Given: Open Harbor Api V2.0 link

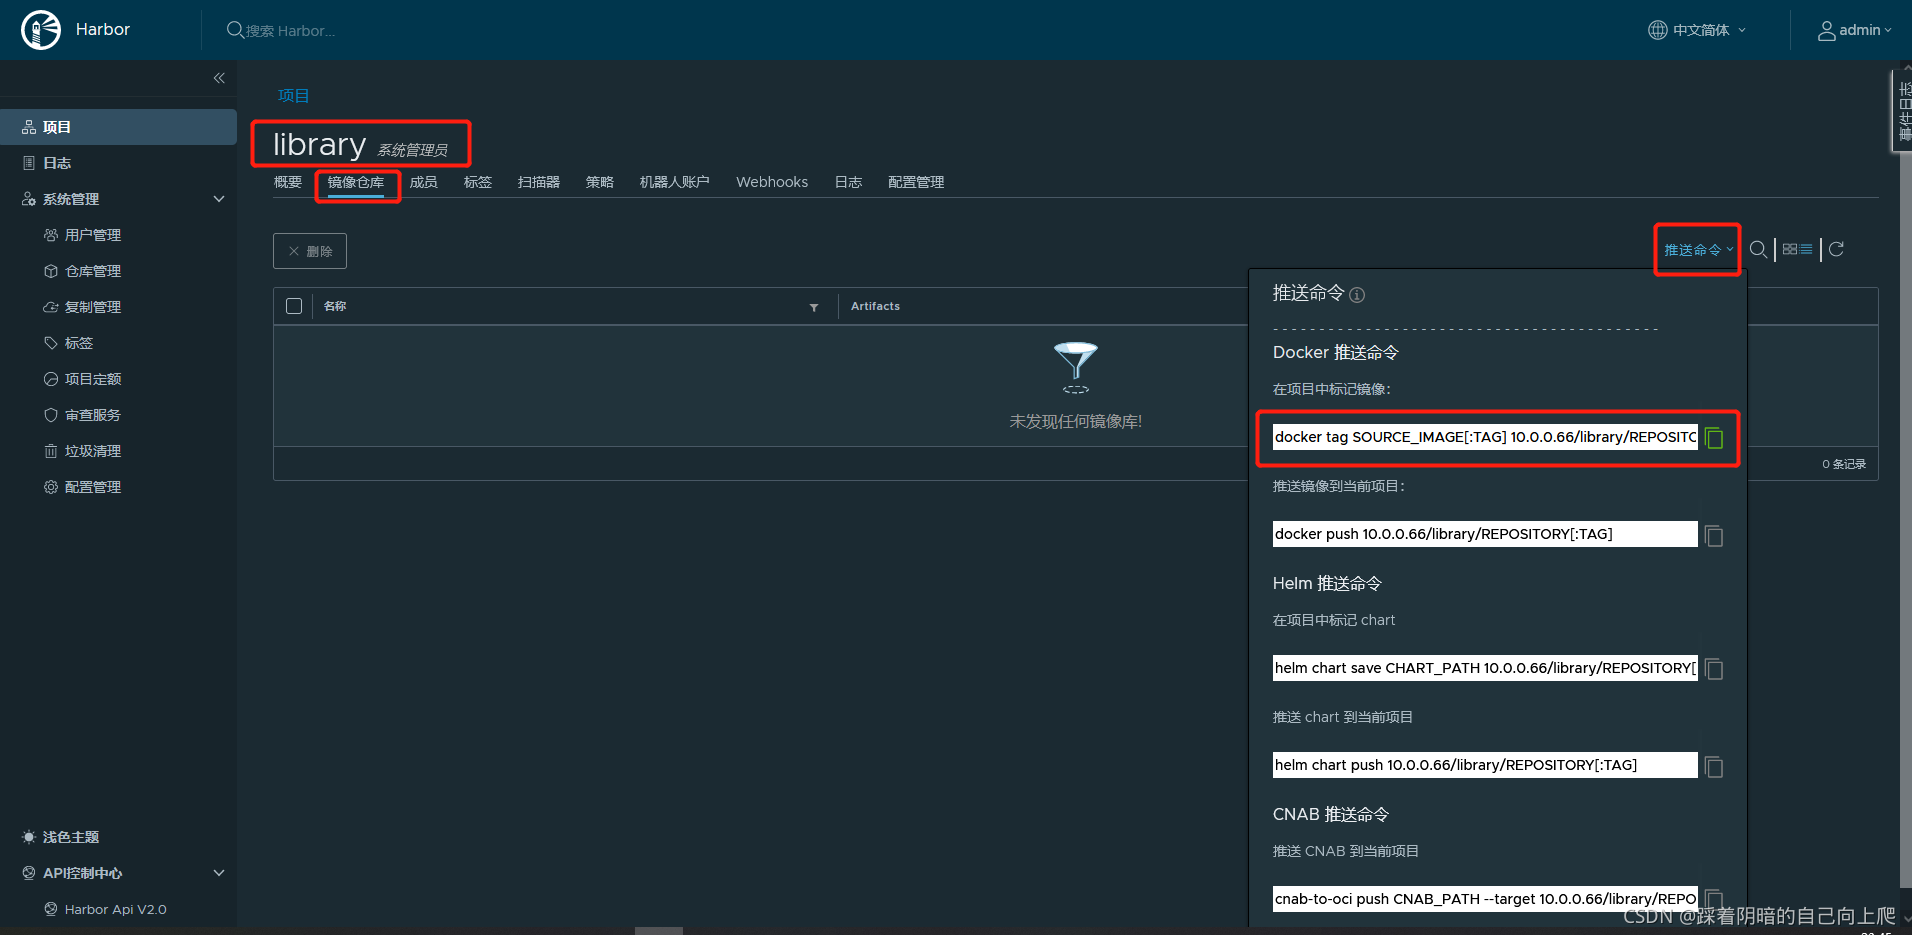Looking at the screenshot, I should coord(116,909).
